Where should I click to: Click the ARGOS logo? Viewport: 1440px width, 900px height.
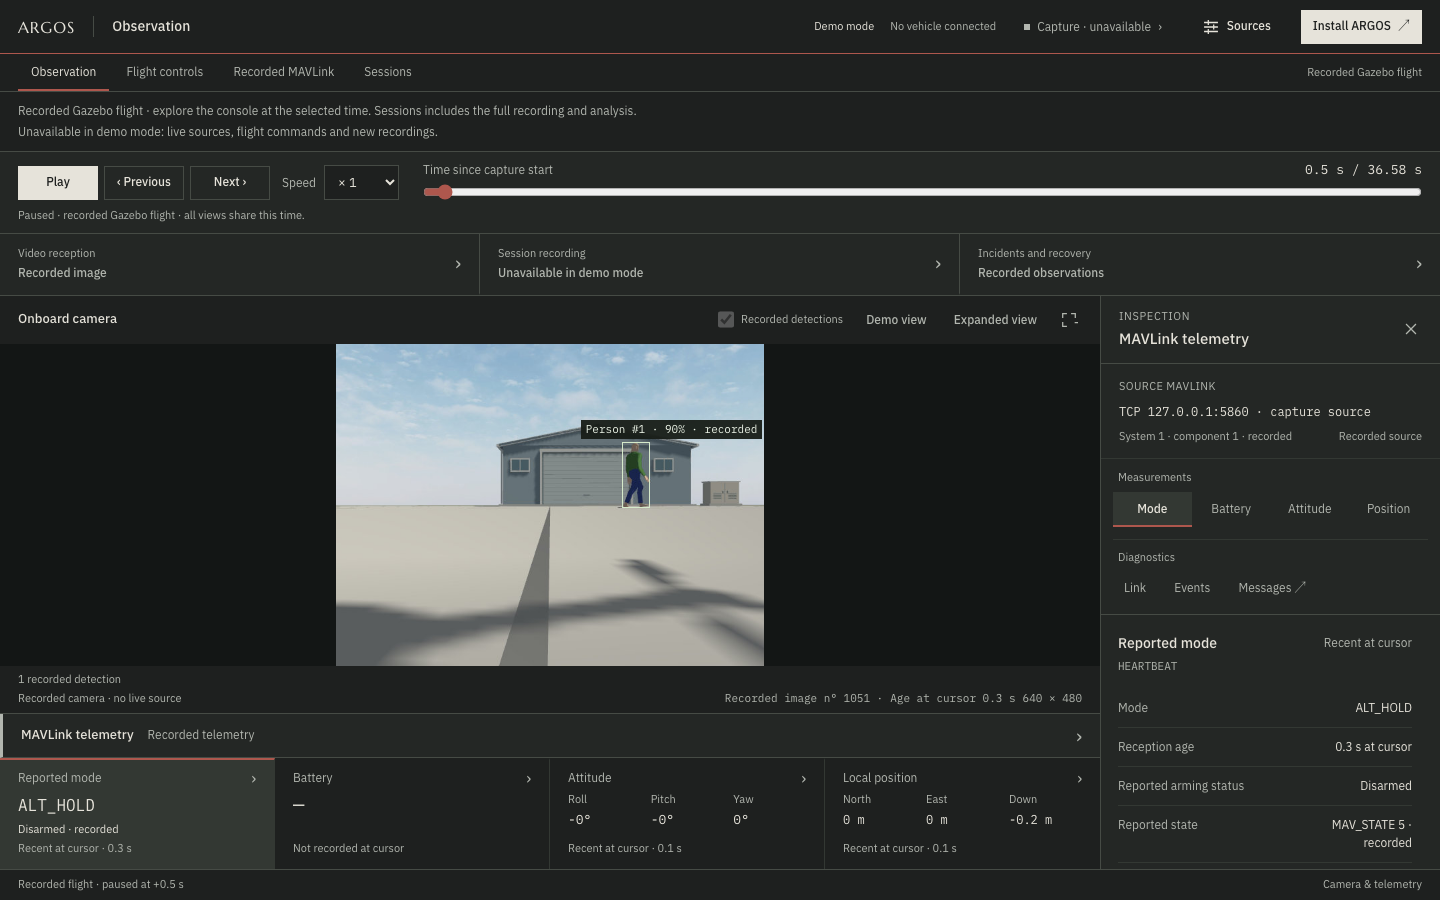[46, 27]
